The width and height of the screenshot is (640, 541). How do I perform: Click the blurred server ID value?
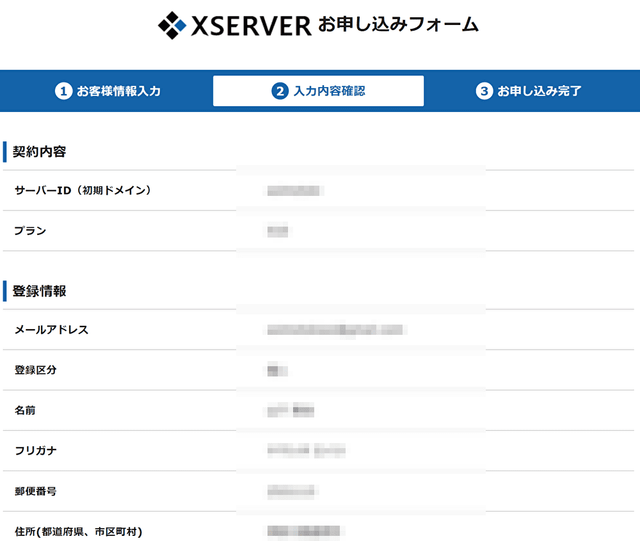294,191
